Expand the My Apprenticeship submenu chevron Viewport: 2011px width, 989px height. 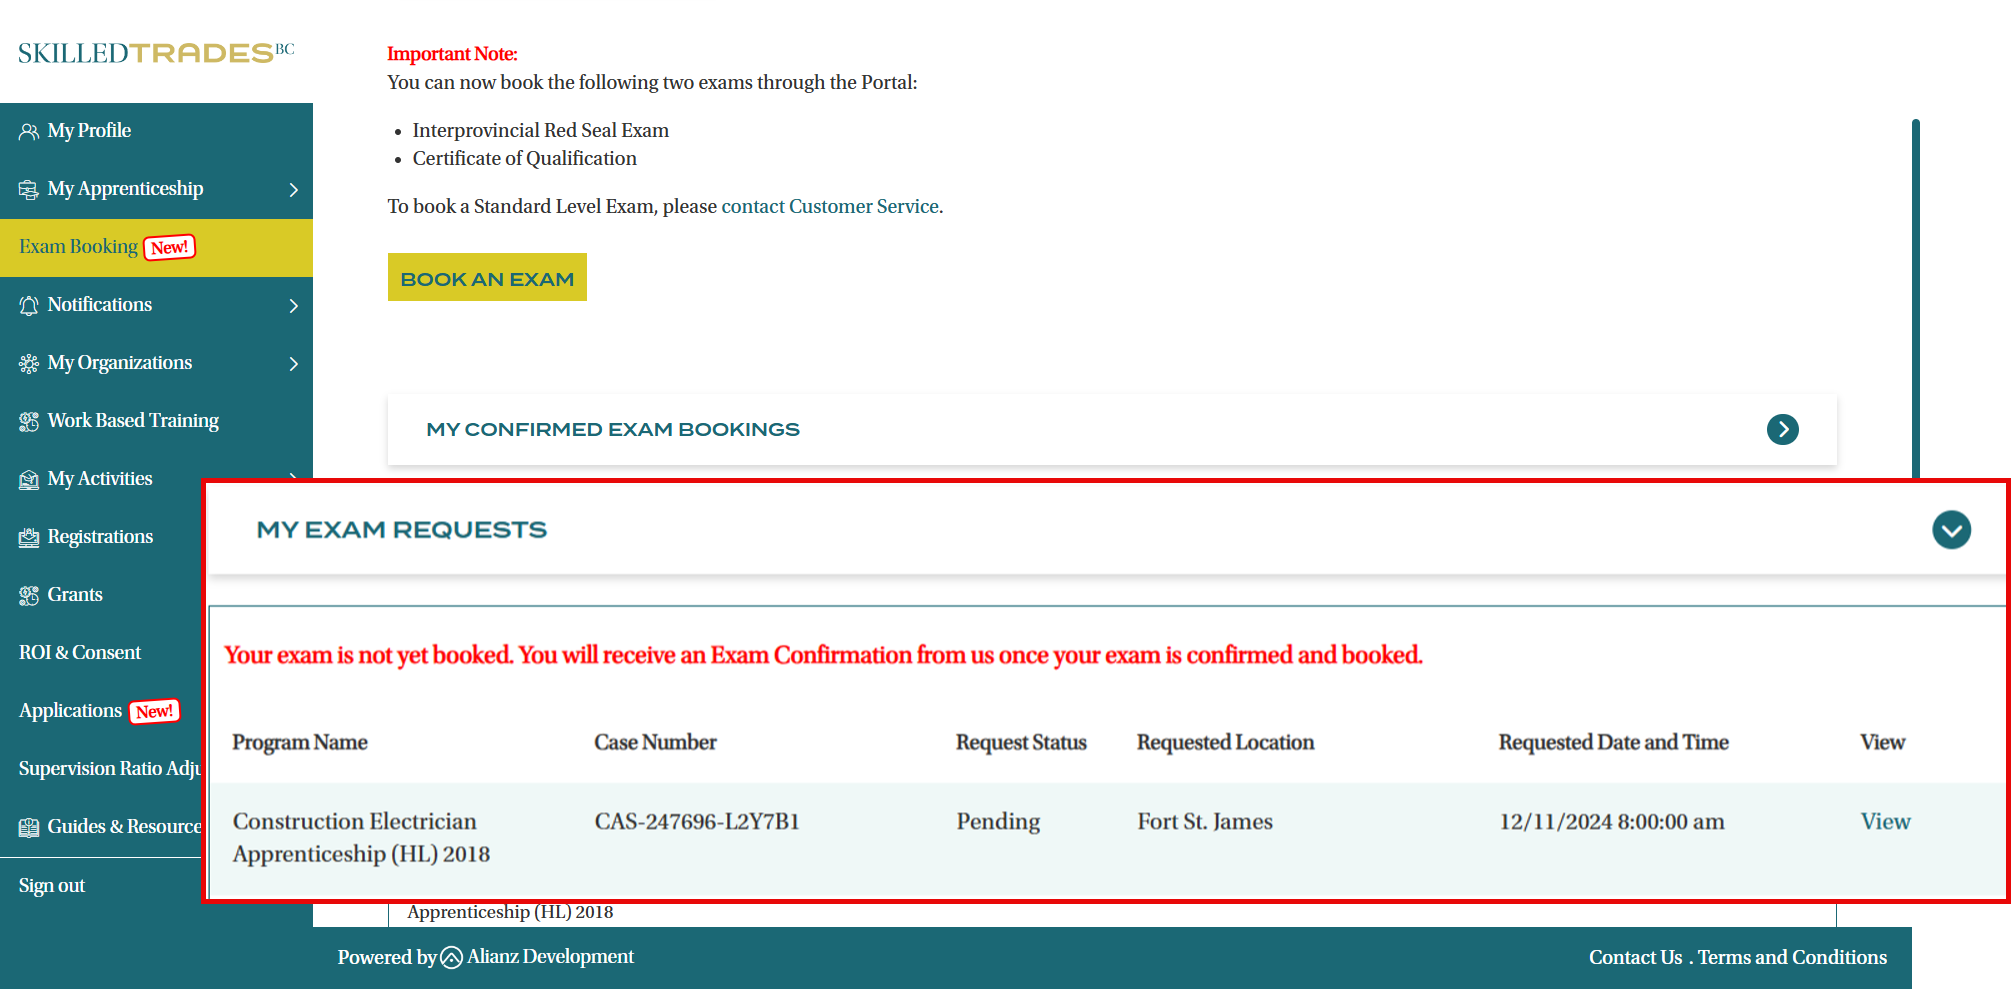coord(293,189)
